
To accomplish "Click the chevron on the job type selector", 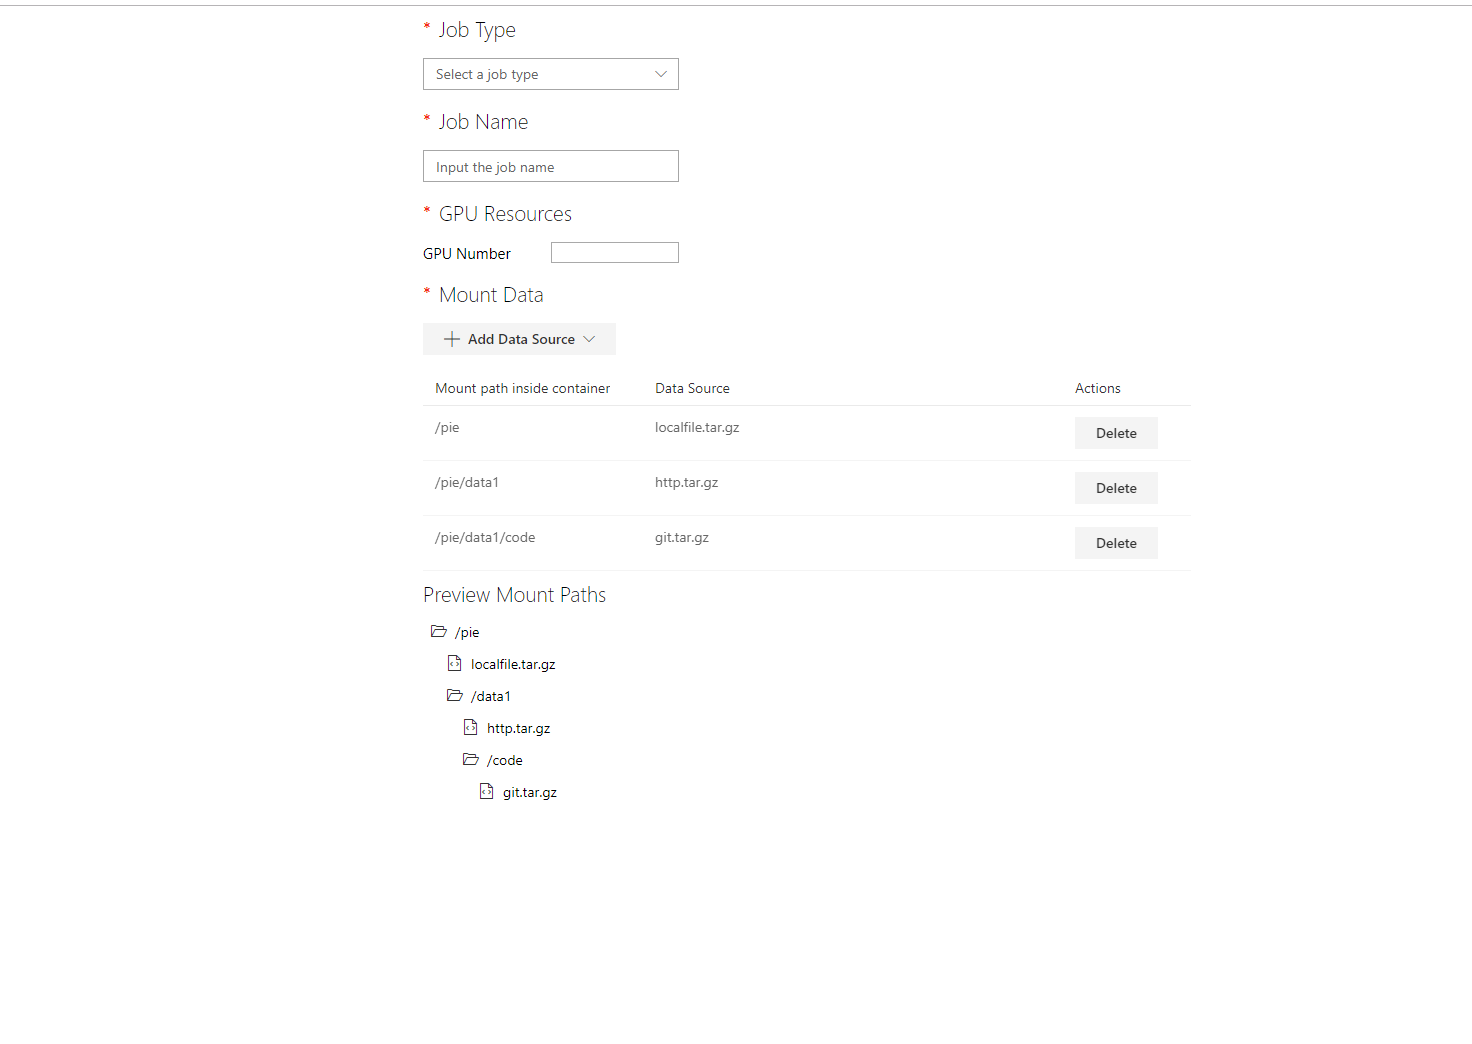I will [660, 74].
